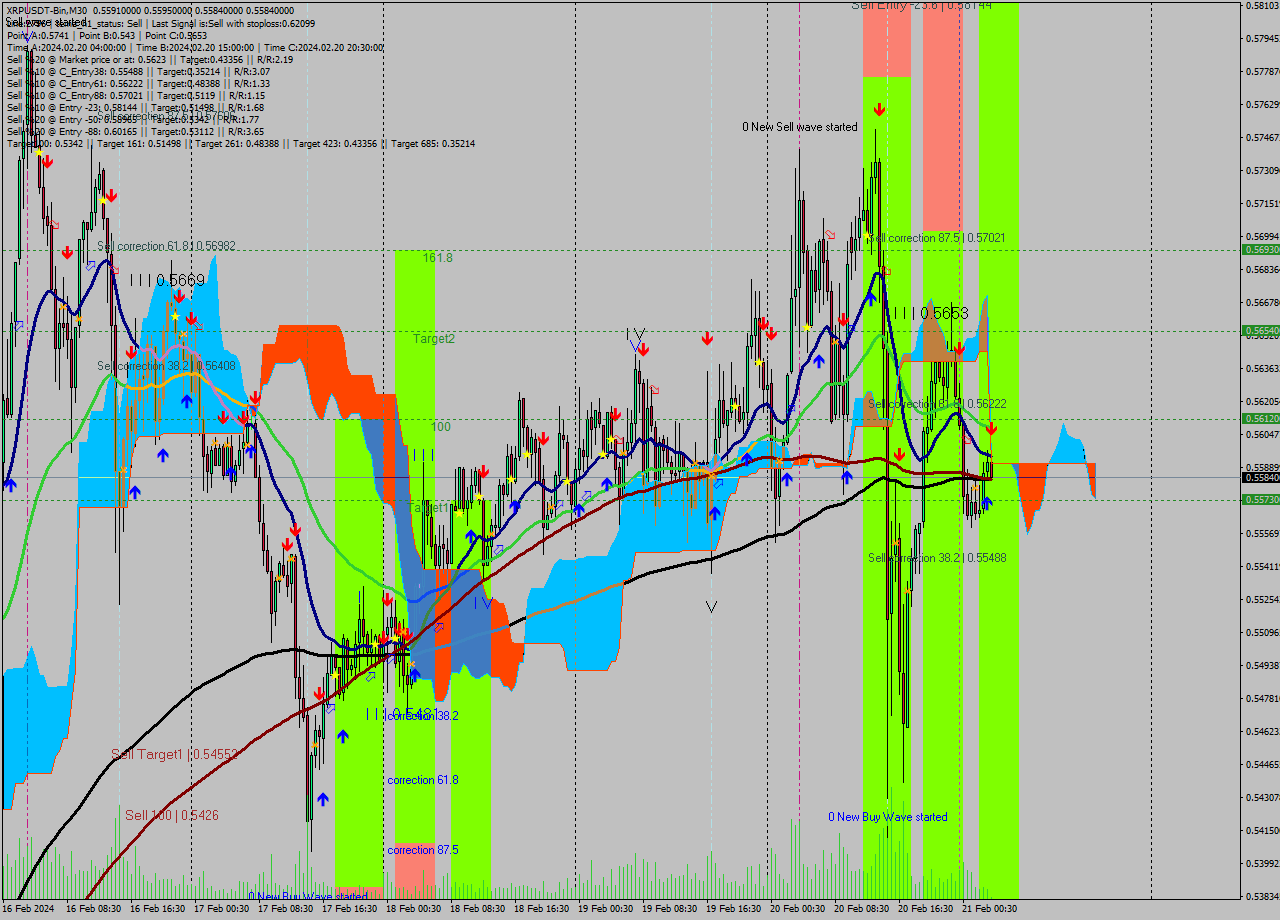Click the 'I I I 0.5653' wave label
The width and height of the screenshot is (1280, 920).
(930, 313)
